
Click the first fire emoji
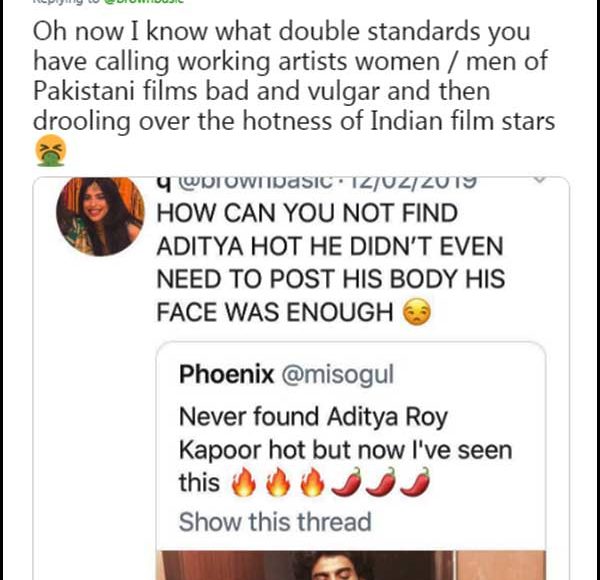pos(243,484)
